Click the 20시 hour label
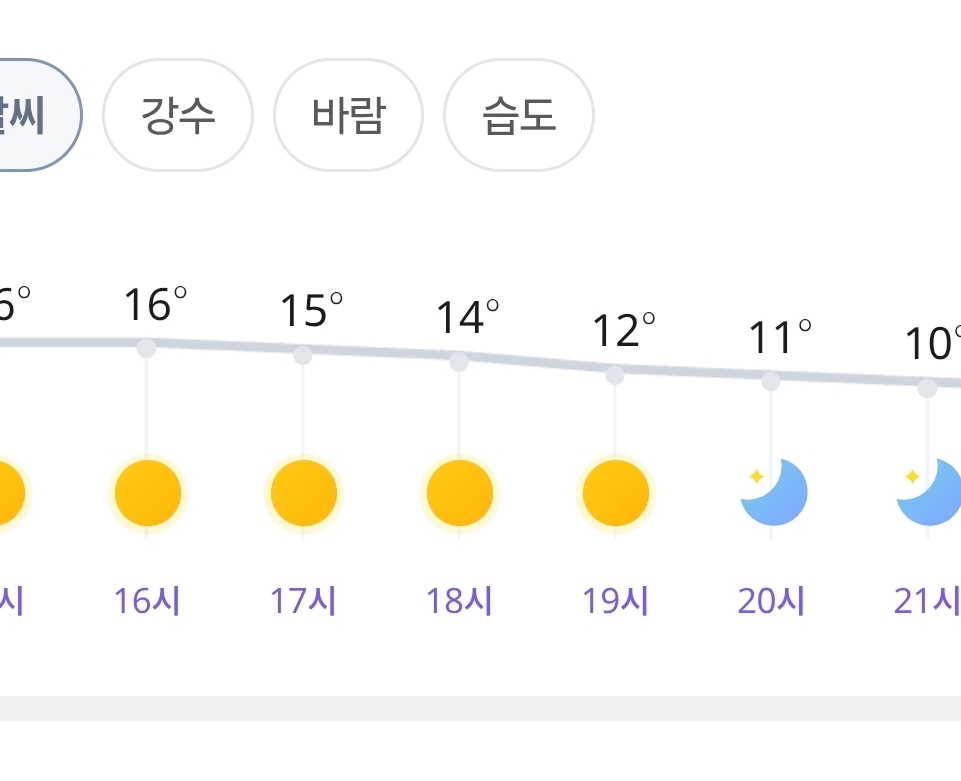Image resolution: width=961 pixels, height=781 pixels. 771,602
